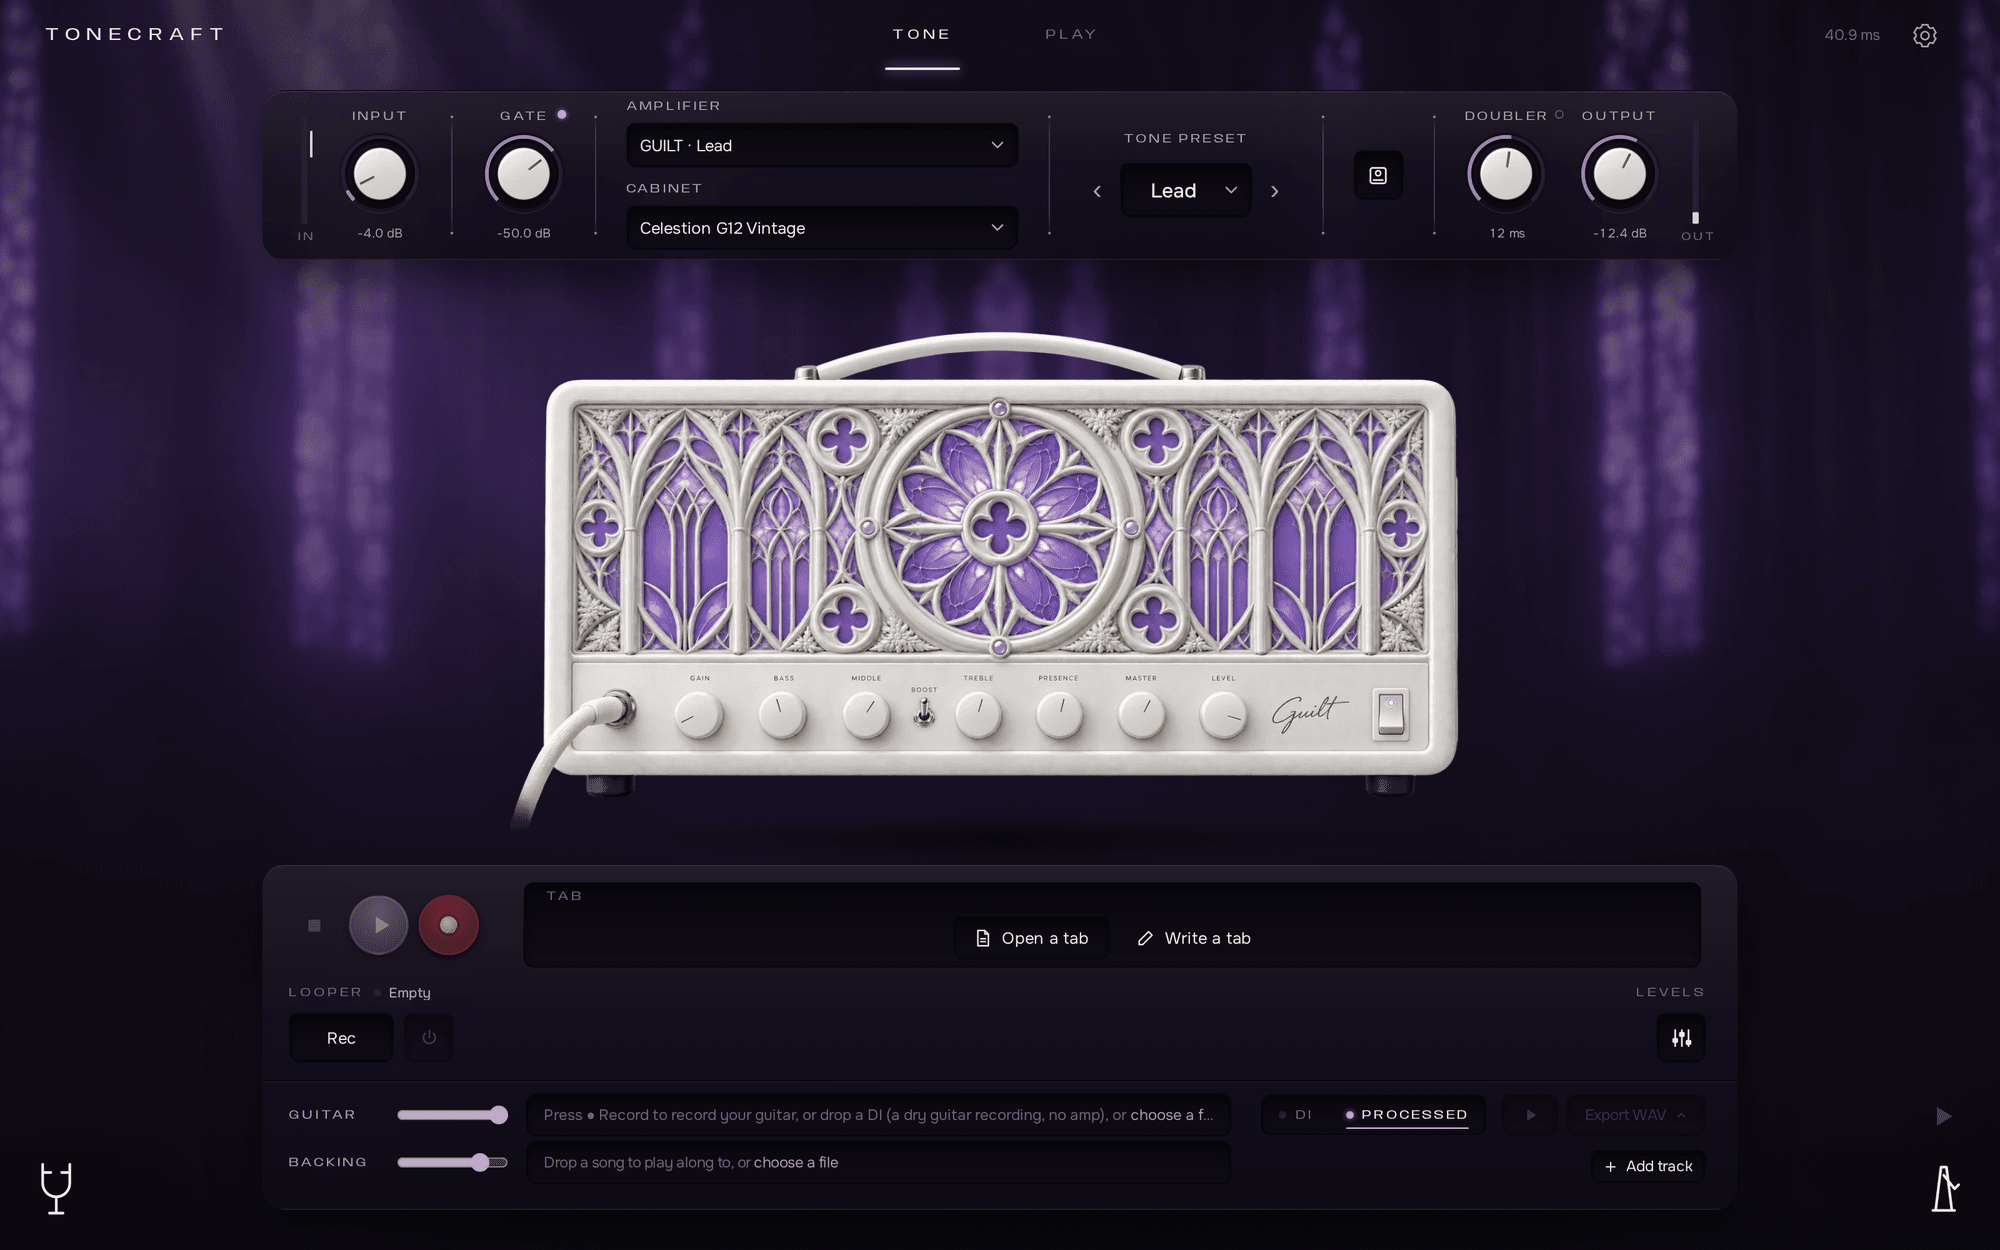Select the PROCESSED output option
Screen dimensions: 2000x1250
[1407, 1115]
